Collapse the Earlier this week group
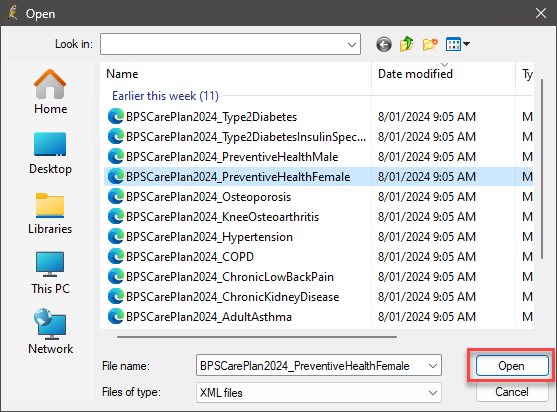557x412 pixels. coord(165,96)
